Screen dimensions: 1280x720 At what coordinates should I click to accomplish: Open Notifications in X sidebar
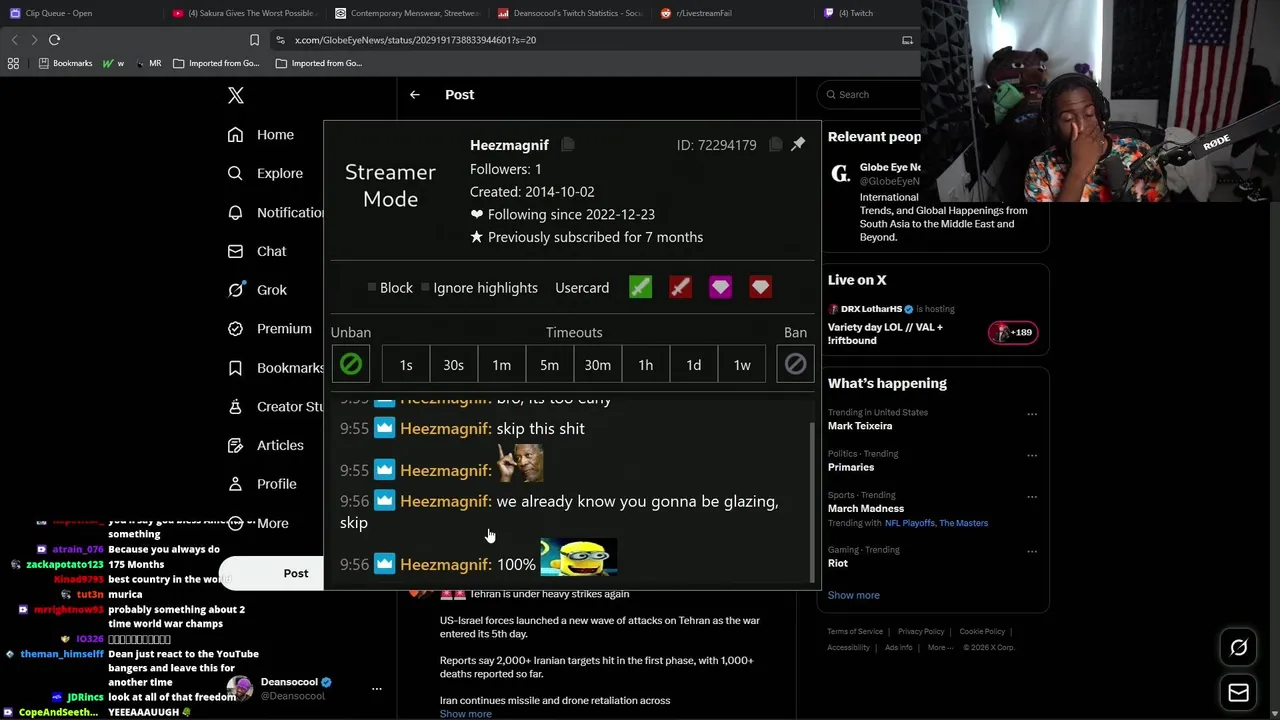click(x=275, y=212)
